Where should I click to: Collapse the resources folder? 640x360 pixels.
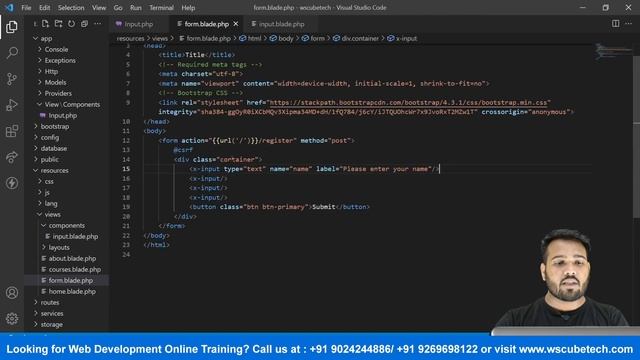point(54,171)
